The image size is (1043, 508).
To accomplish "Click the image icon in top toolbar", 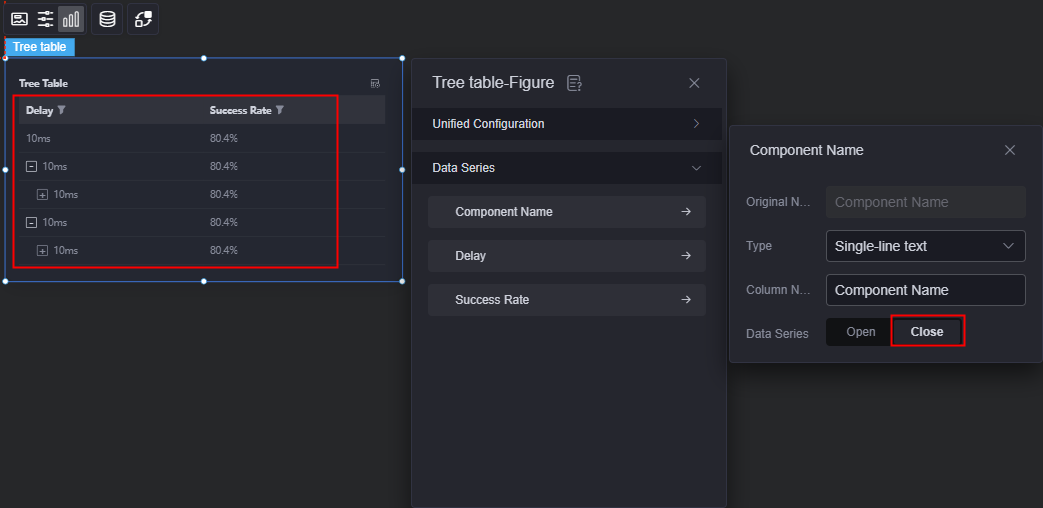I will click(19, 19).
